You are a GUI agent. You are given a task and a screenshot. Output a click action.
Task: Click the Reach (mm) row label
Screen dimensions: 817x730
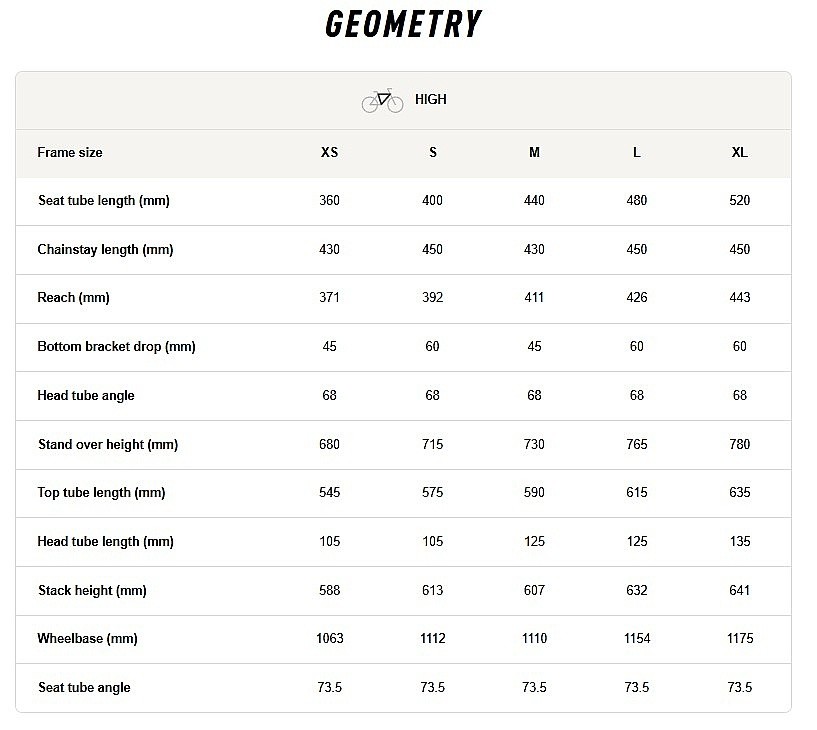tap(73, 298)
